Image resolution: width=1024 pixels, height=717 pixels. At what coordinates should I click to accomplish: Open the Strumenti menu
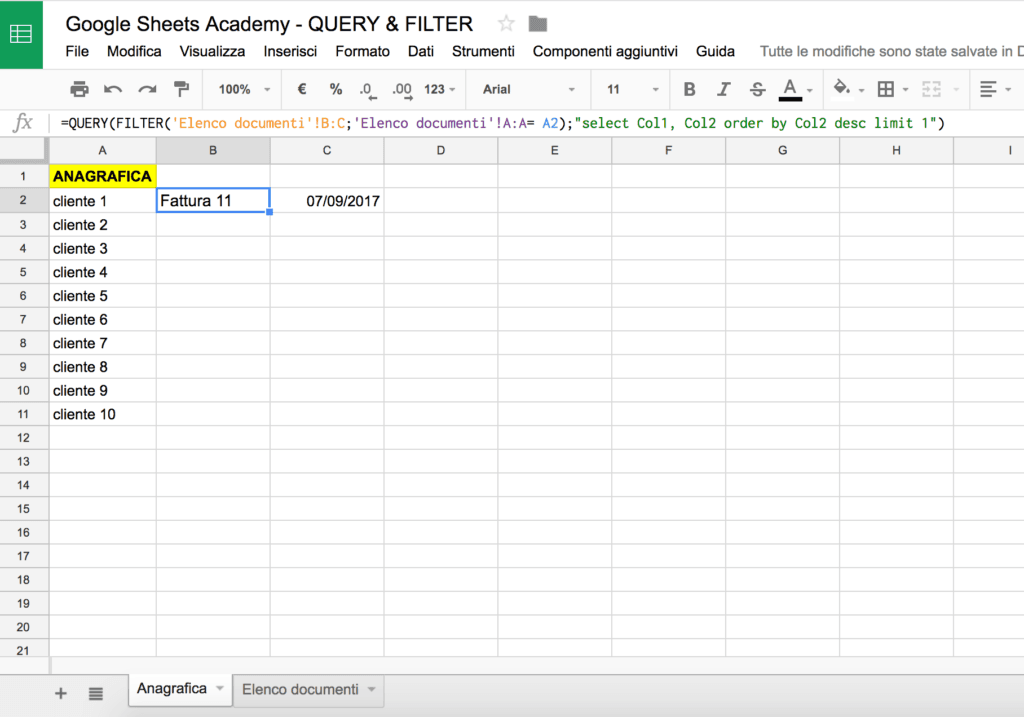tap(483, 52)
